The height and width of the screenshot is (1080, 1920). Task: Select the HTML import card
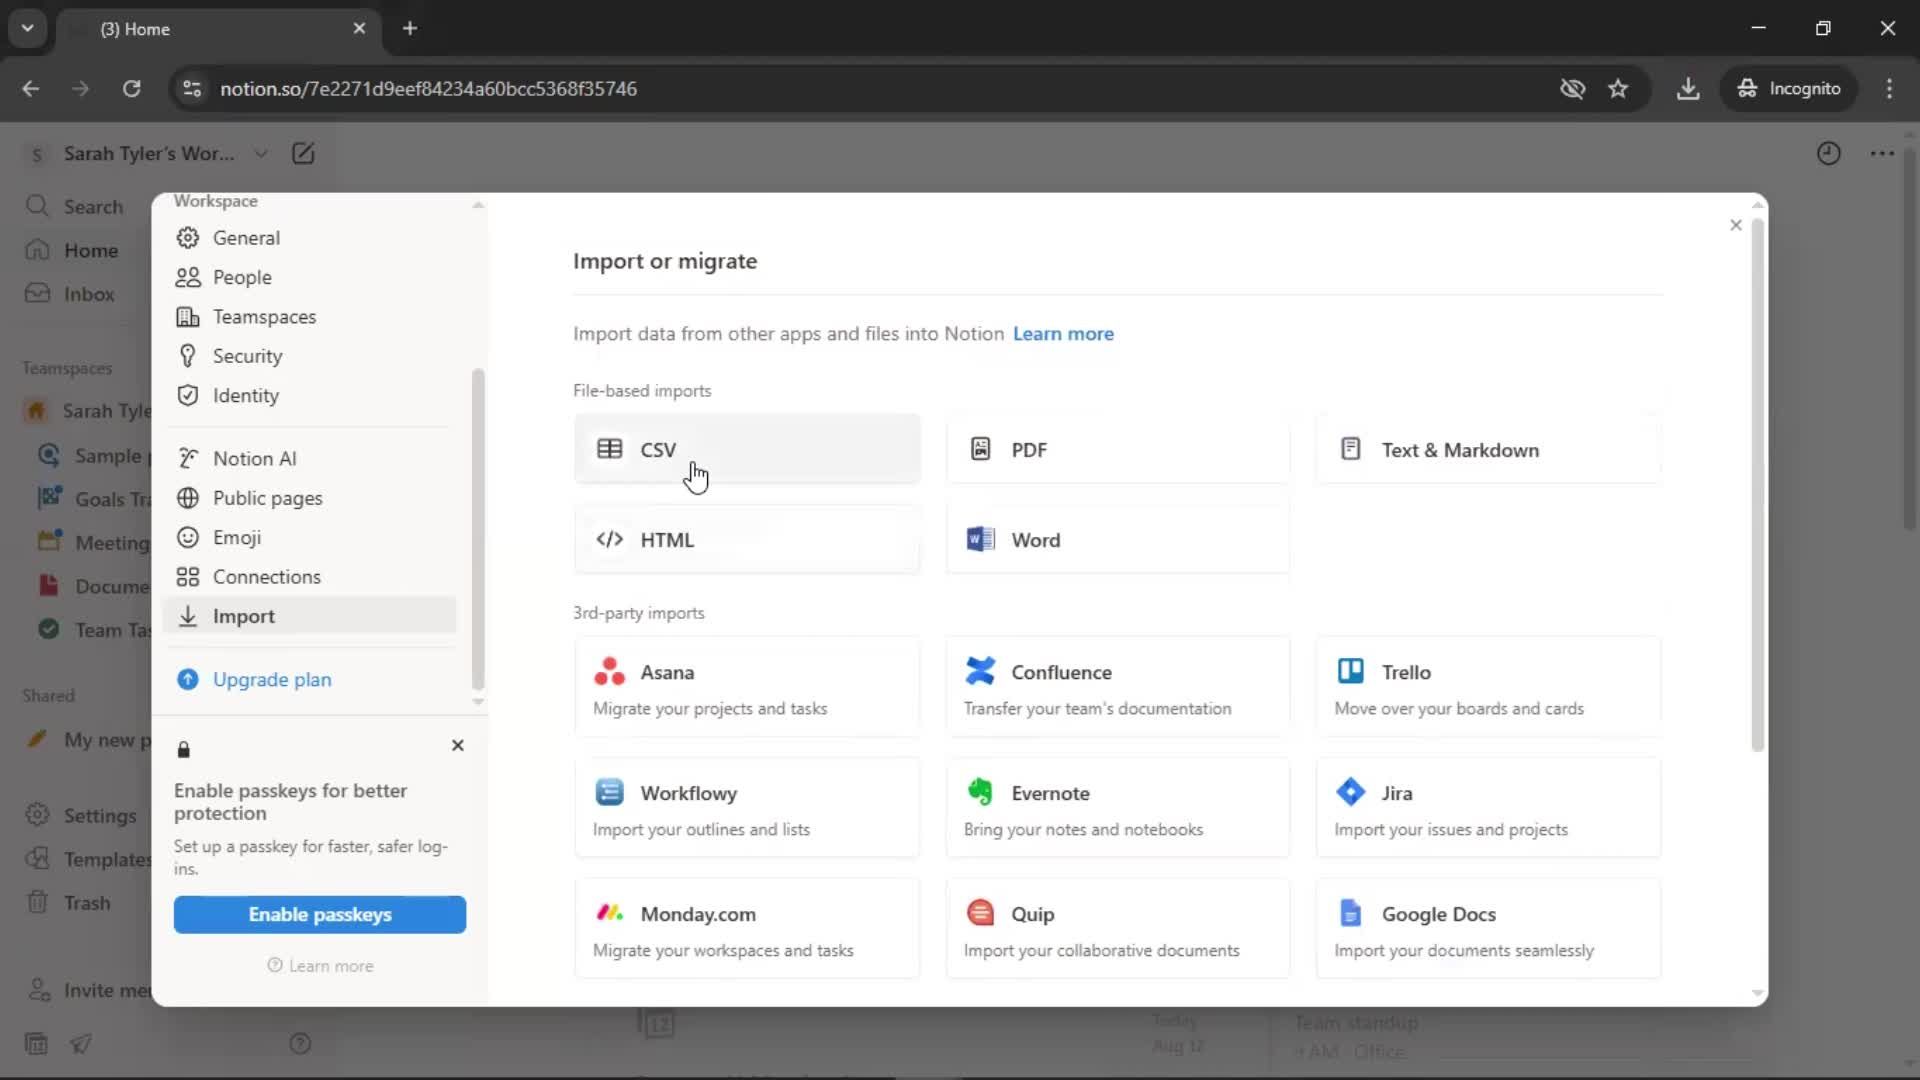[x=747, y=539]
